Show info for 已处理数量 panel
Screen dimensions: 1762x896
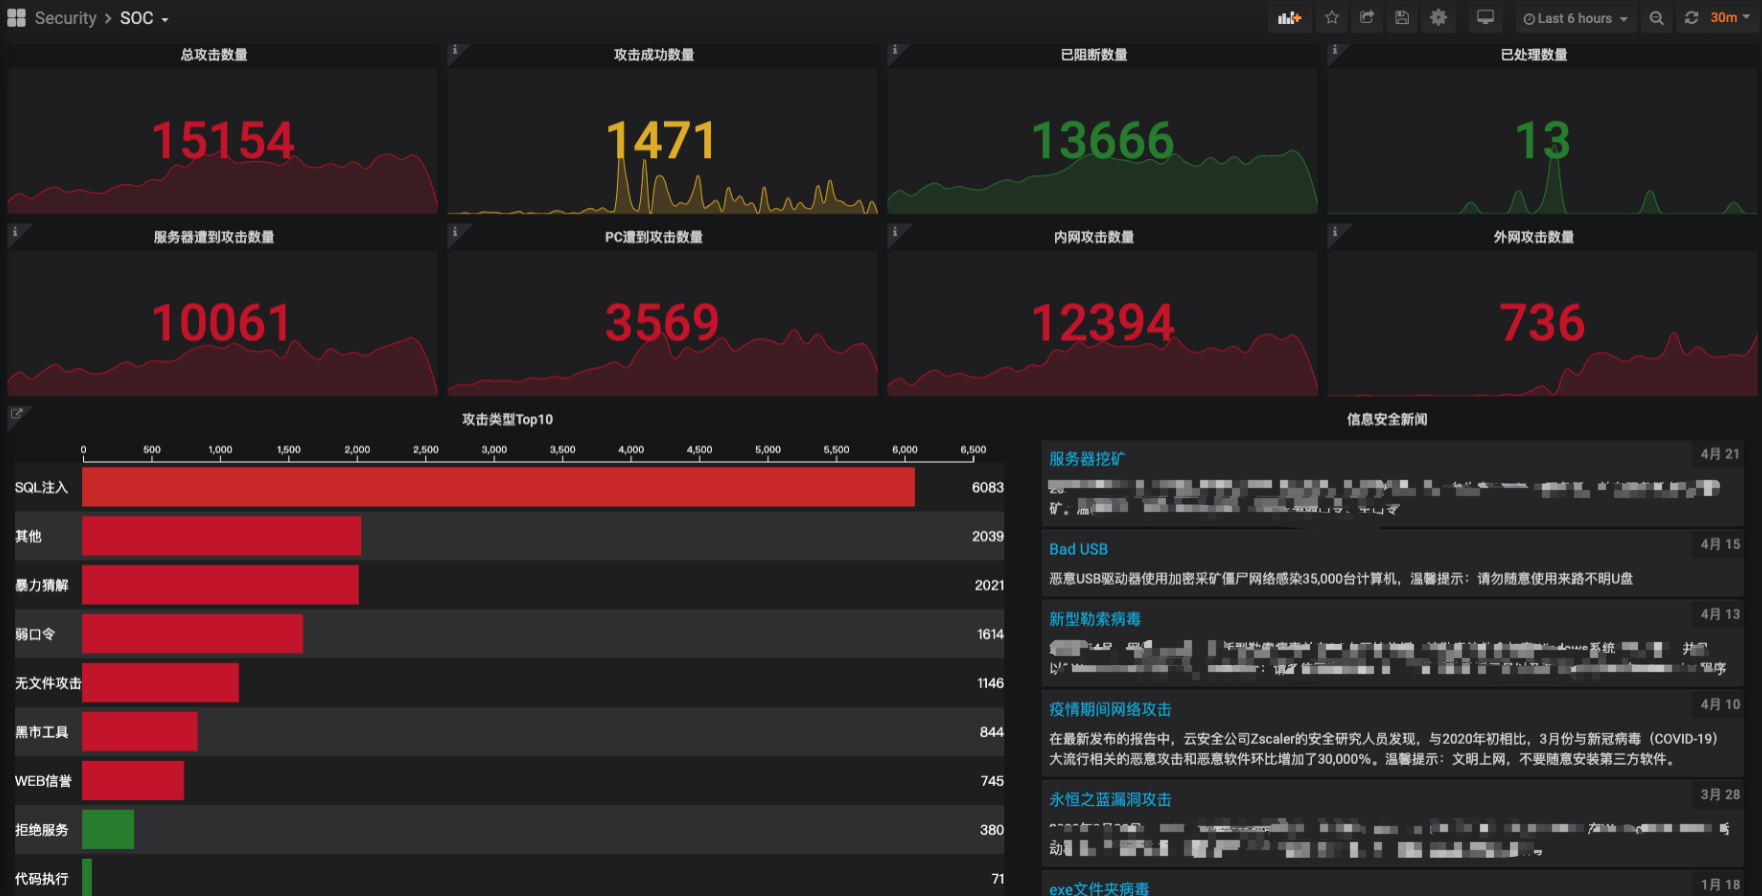tap(1335, 51)
